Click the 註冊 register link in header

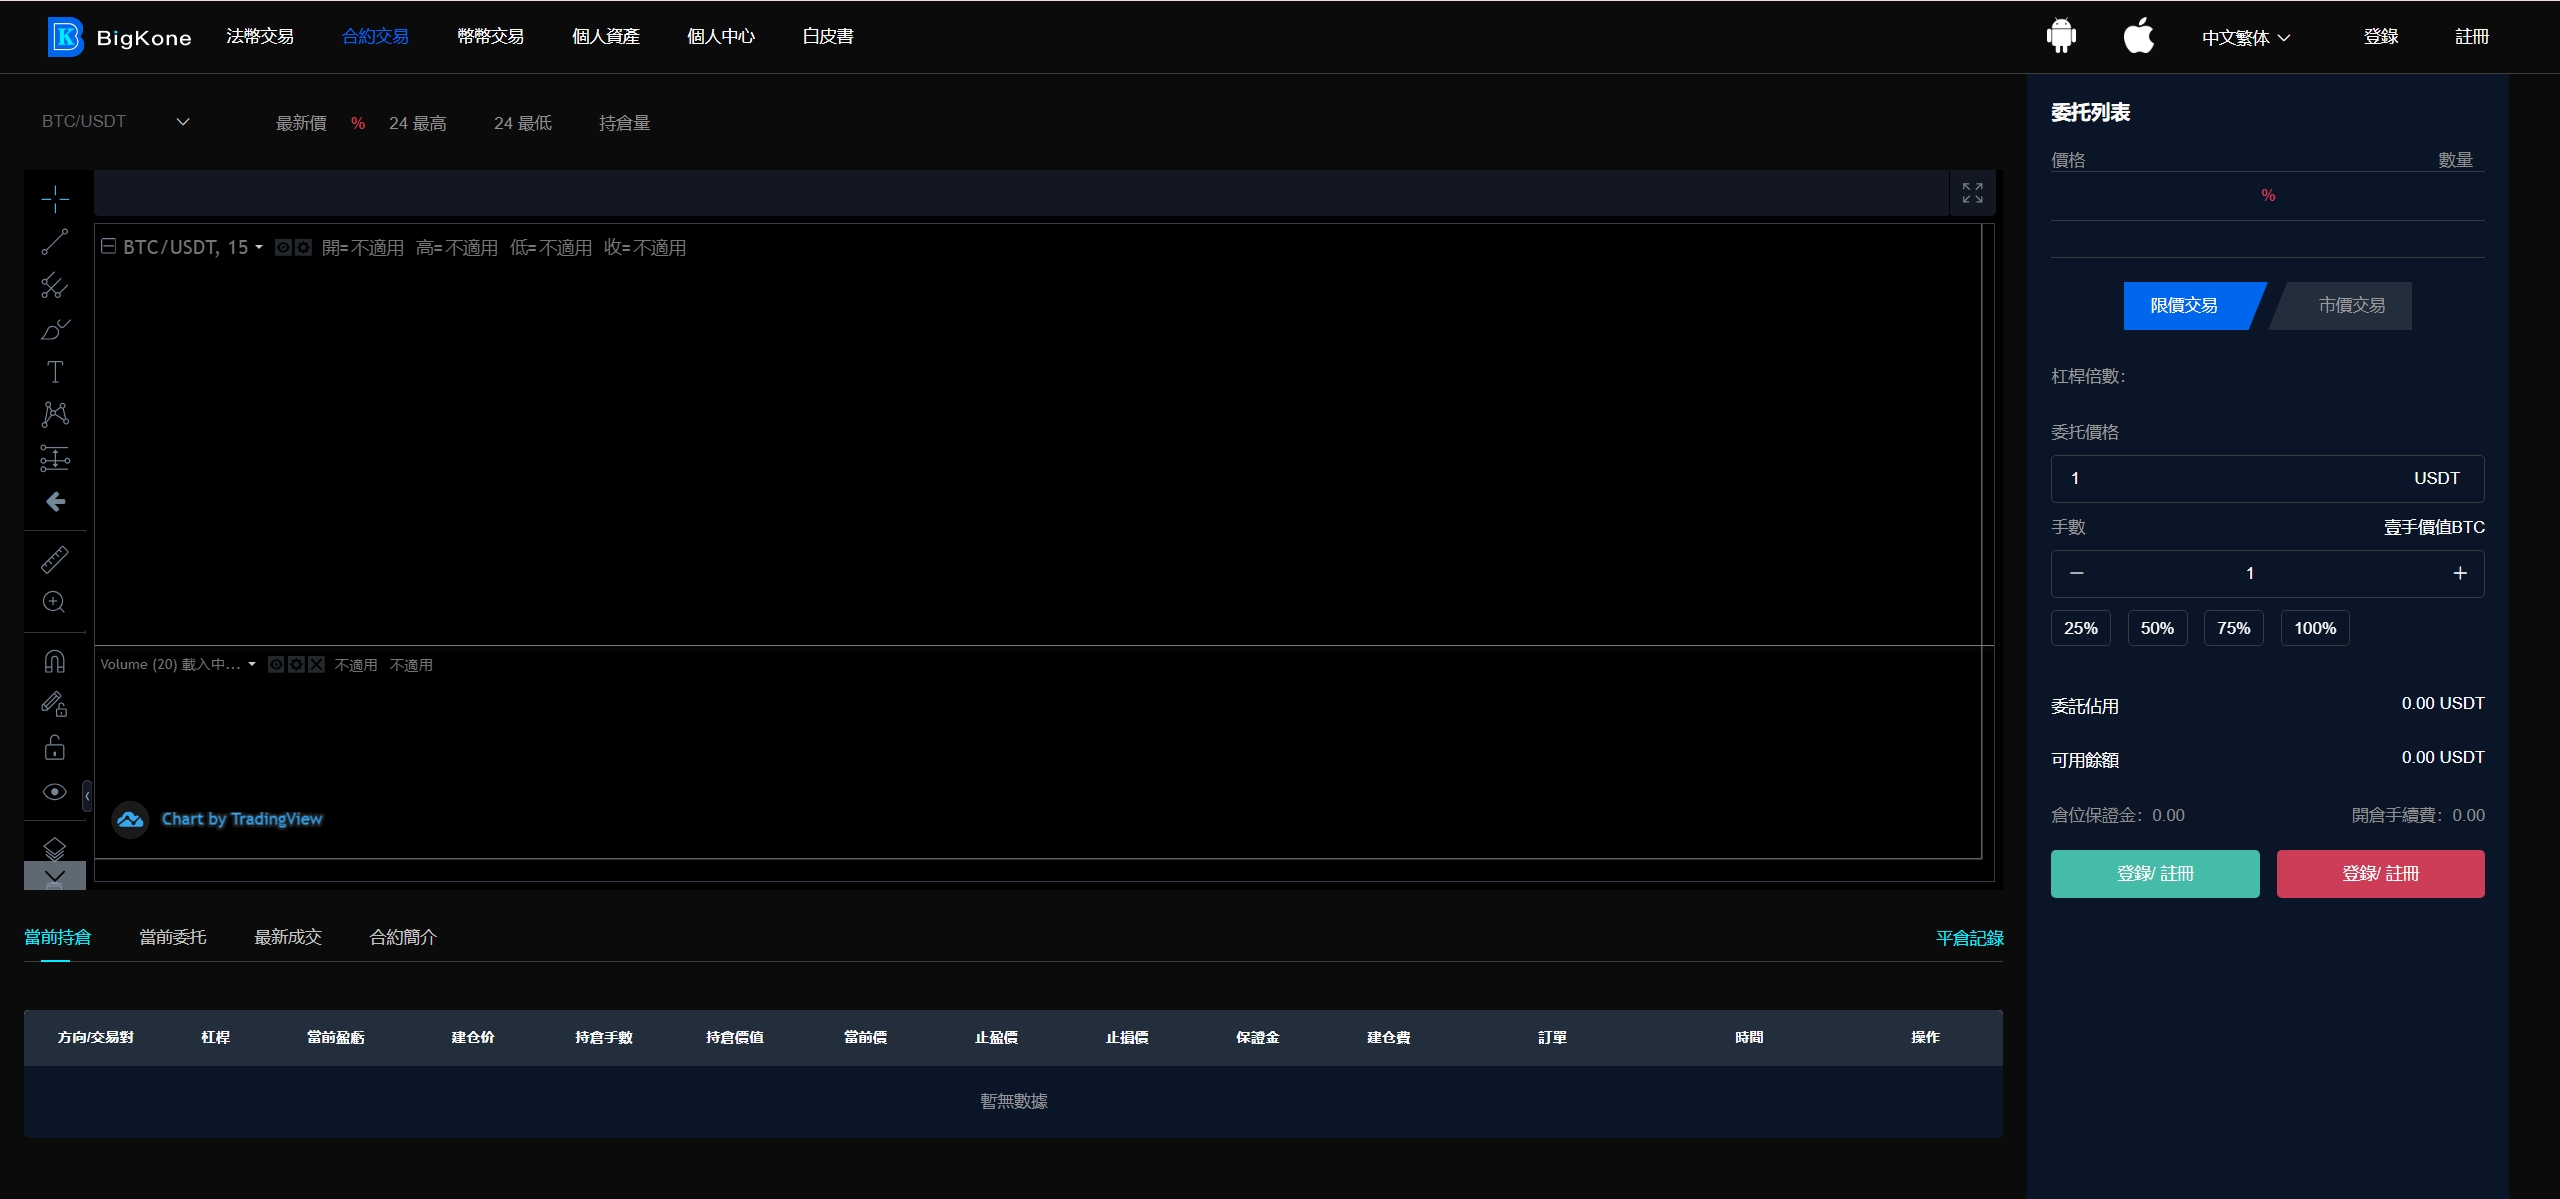pos(2472,36)
